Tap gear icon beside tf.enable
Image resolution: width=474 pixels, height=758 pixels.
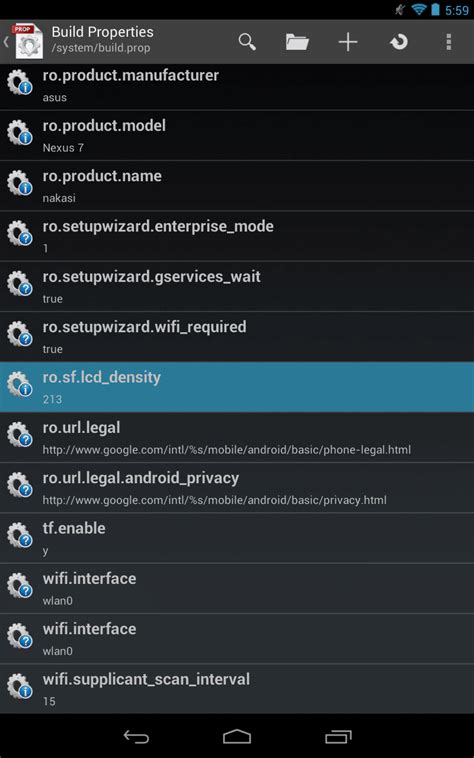(x=20, y=535)
